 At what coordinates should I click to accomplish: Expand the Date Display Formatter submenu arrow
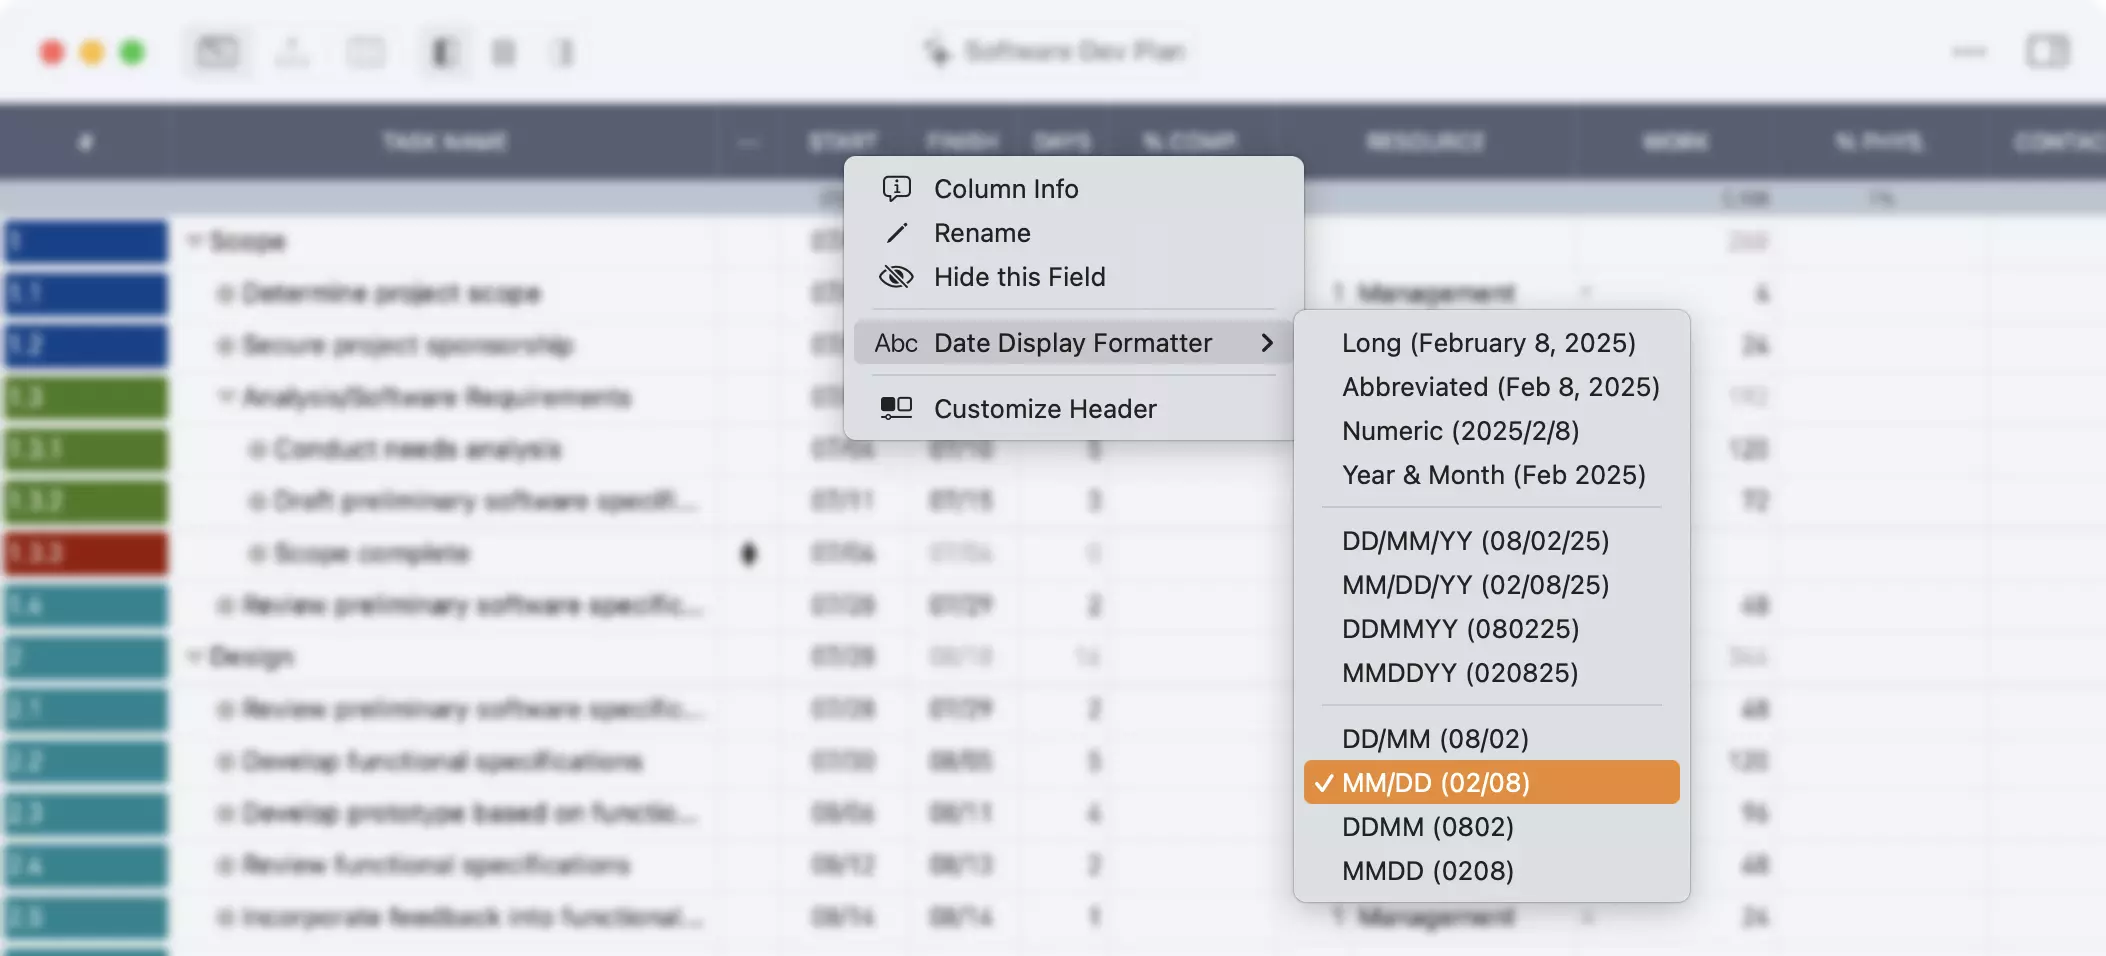point(1267,343)
